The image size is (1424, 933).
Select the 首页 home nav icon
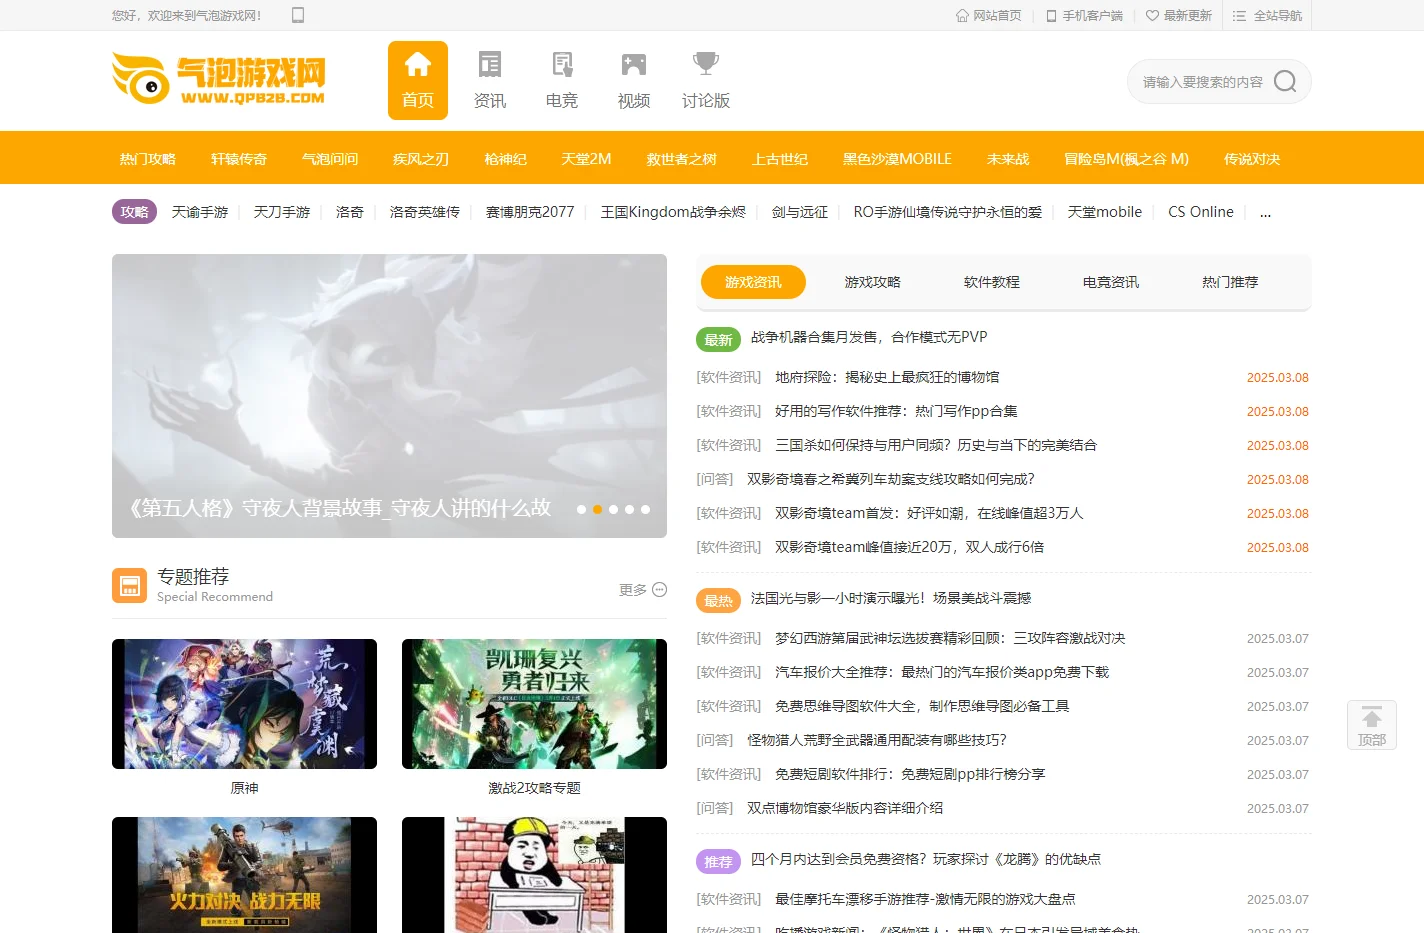coord(418,80)
